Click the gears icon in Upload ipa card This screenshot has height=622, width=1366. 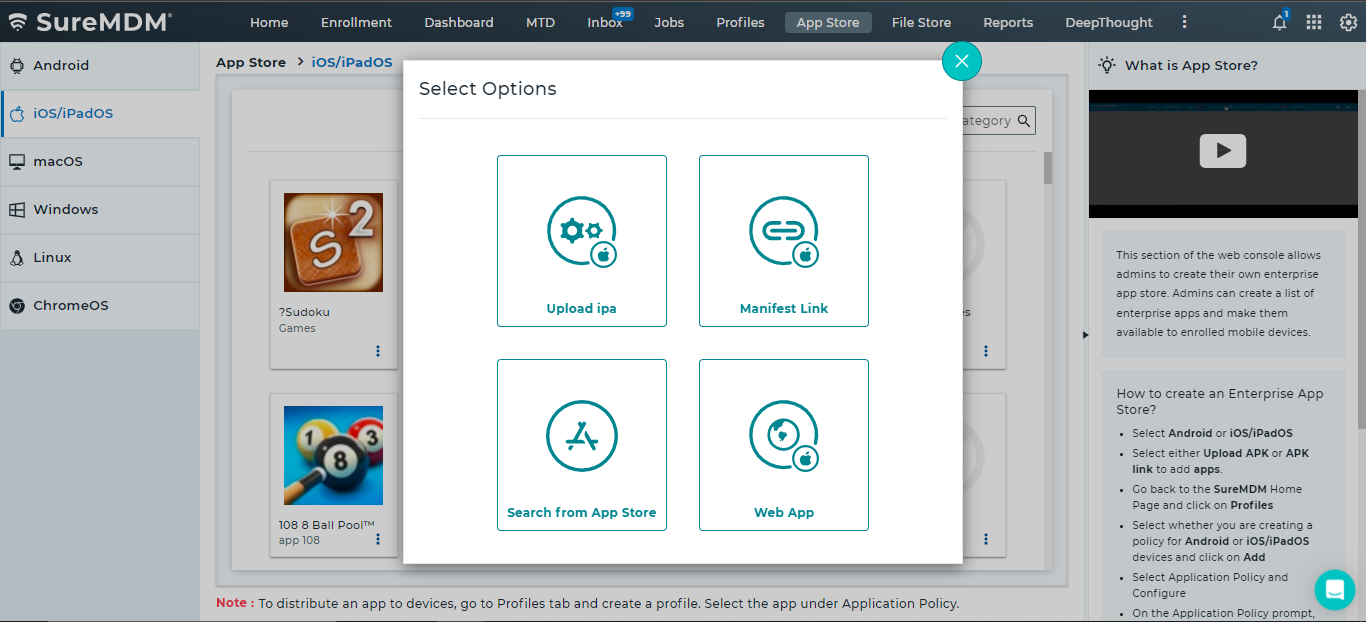582,231
